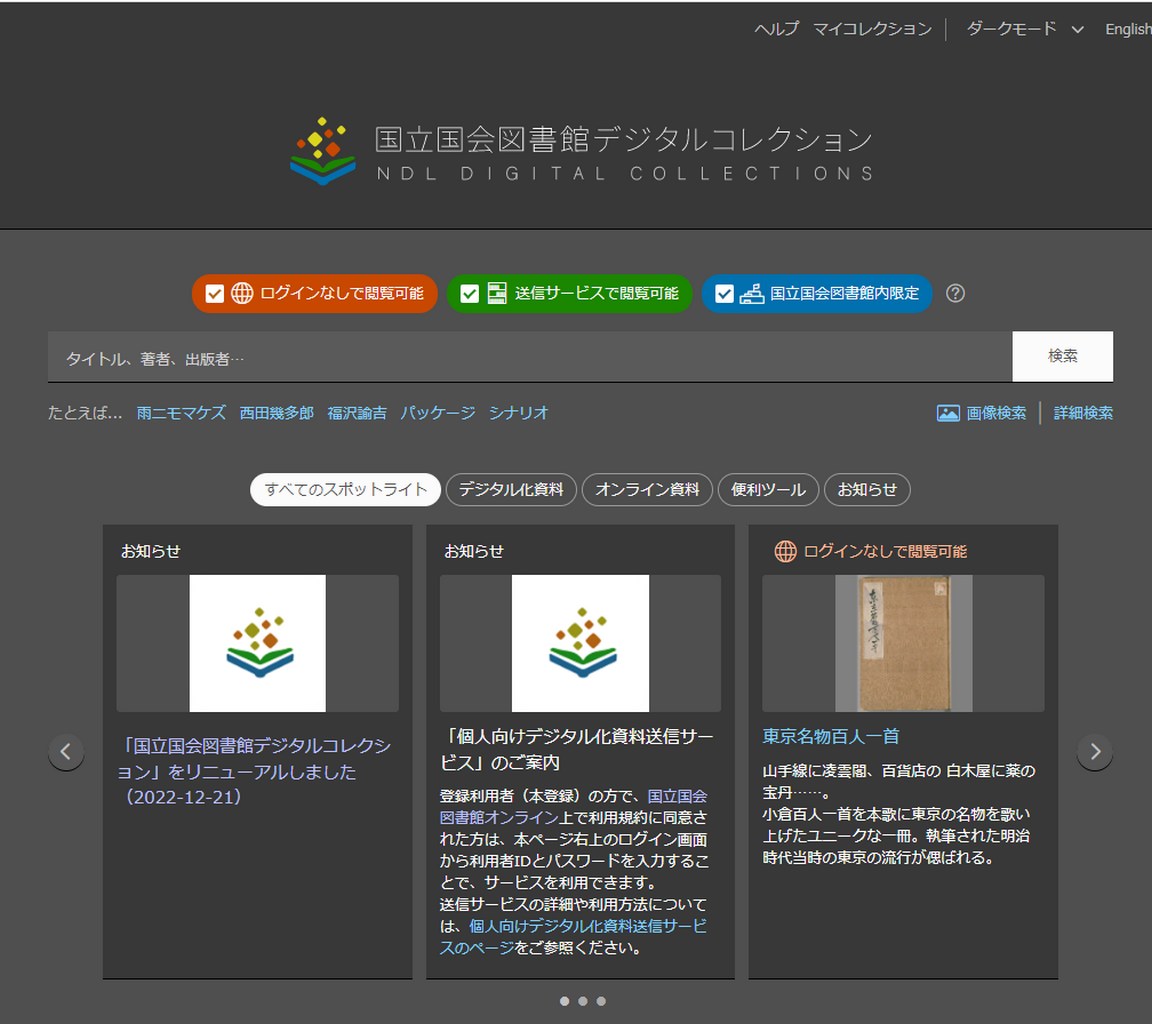This screenshot has height=1024, width=1152.
Task: Click the library building icon in blue filter
Action: point(752,293)
